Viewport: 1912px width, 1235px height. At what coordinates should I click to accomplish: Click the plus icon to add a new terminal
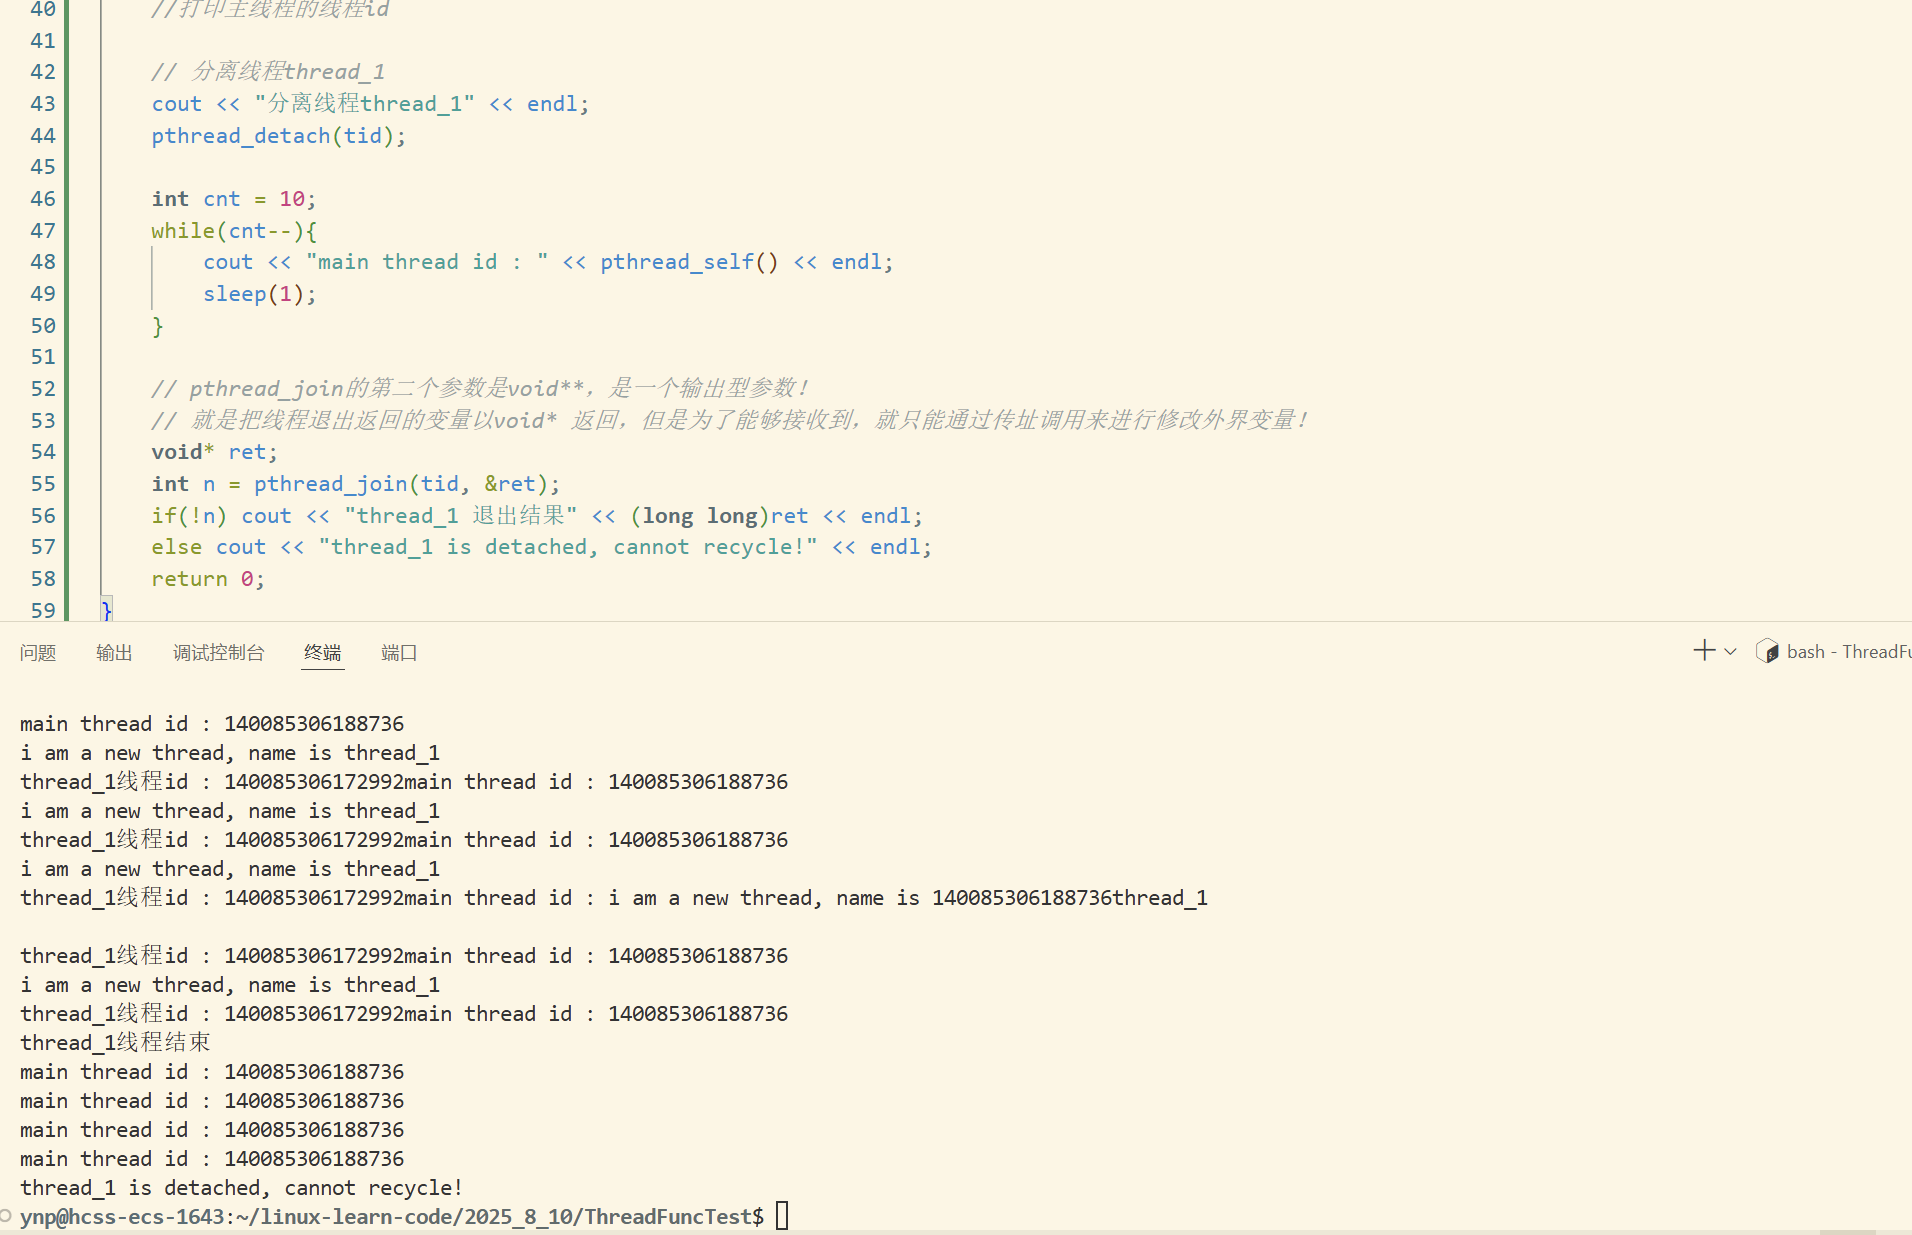click(x=1704, y=651)
